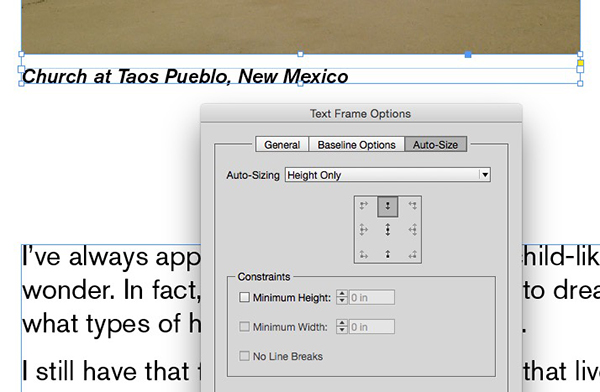
Task: Click the Auto-Sizing label
Action: (253, 175)
